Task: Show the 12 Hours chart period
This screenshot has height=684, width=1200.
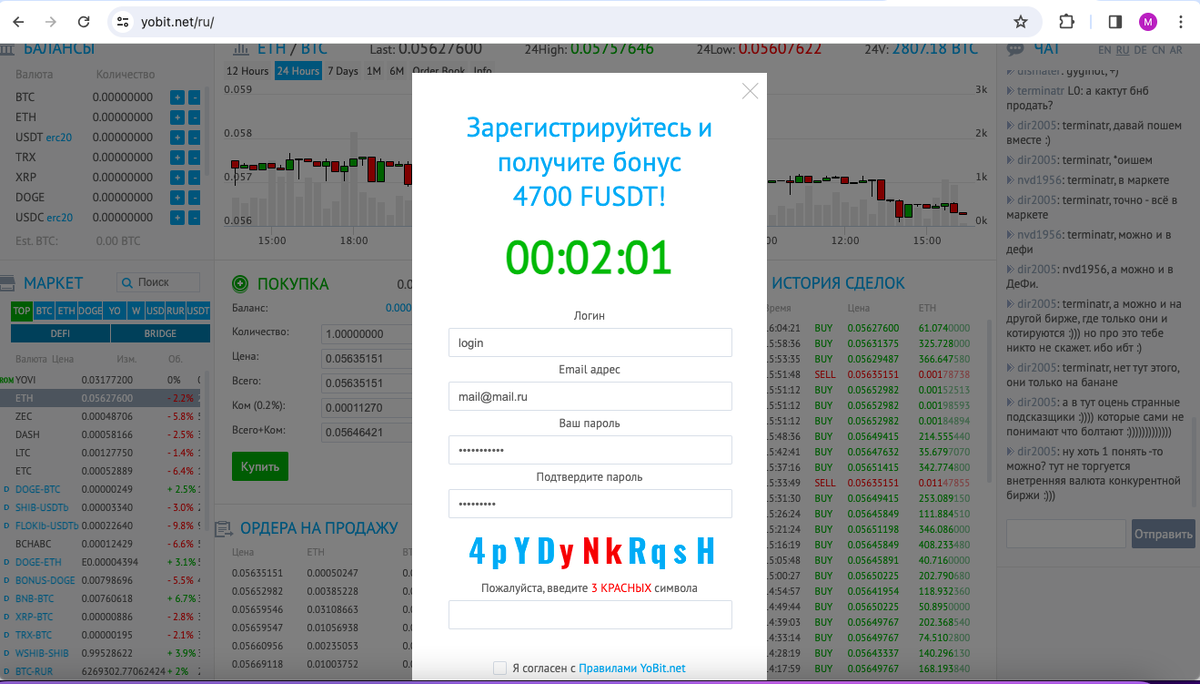Action: (247, 71)
